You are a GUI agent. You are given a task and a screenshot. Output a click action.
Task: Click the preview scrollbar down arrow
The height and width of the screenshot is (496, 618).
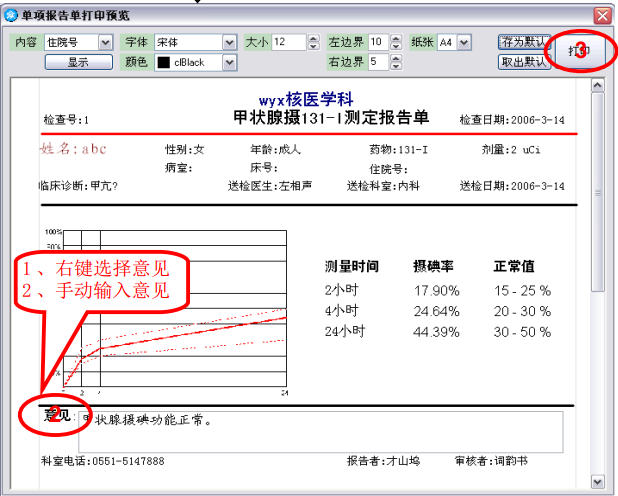[x=598, y=483]
